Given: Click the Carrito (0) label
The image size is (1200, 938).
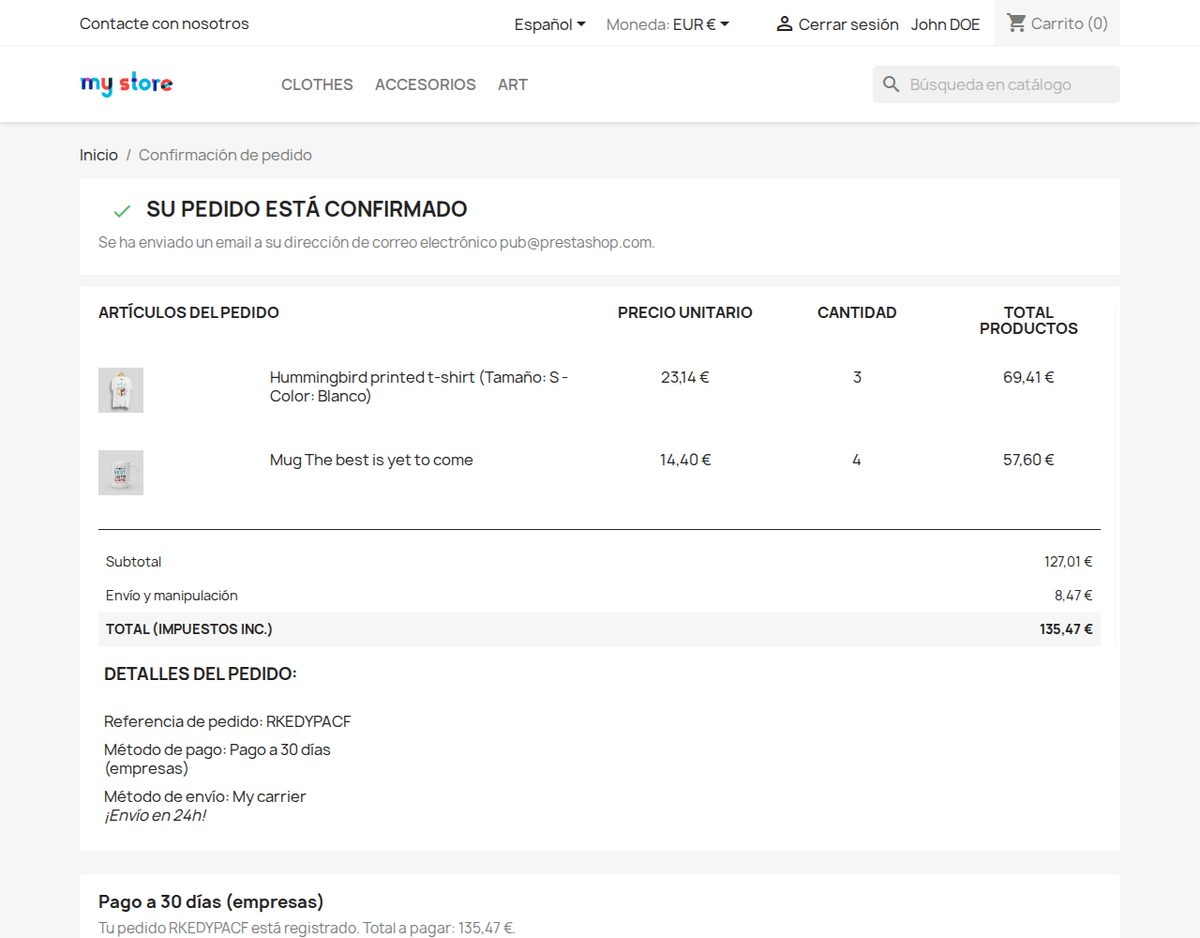Looking at the screenshot, I should coord(1069,23).
